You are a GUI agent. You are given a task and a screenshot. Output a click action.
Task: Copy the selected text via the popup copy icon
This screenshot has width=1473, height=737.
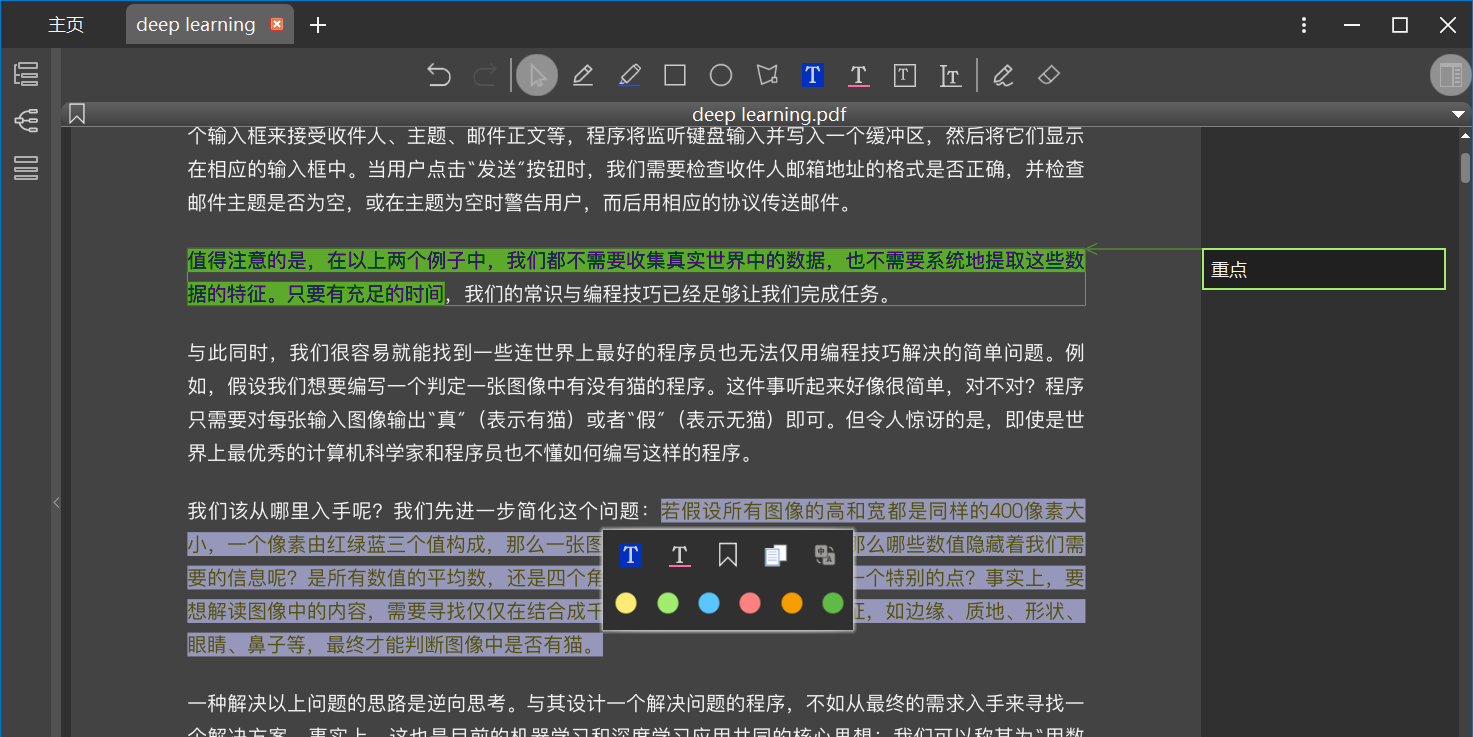pos(776,555)
